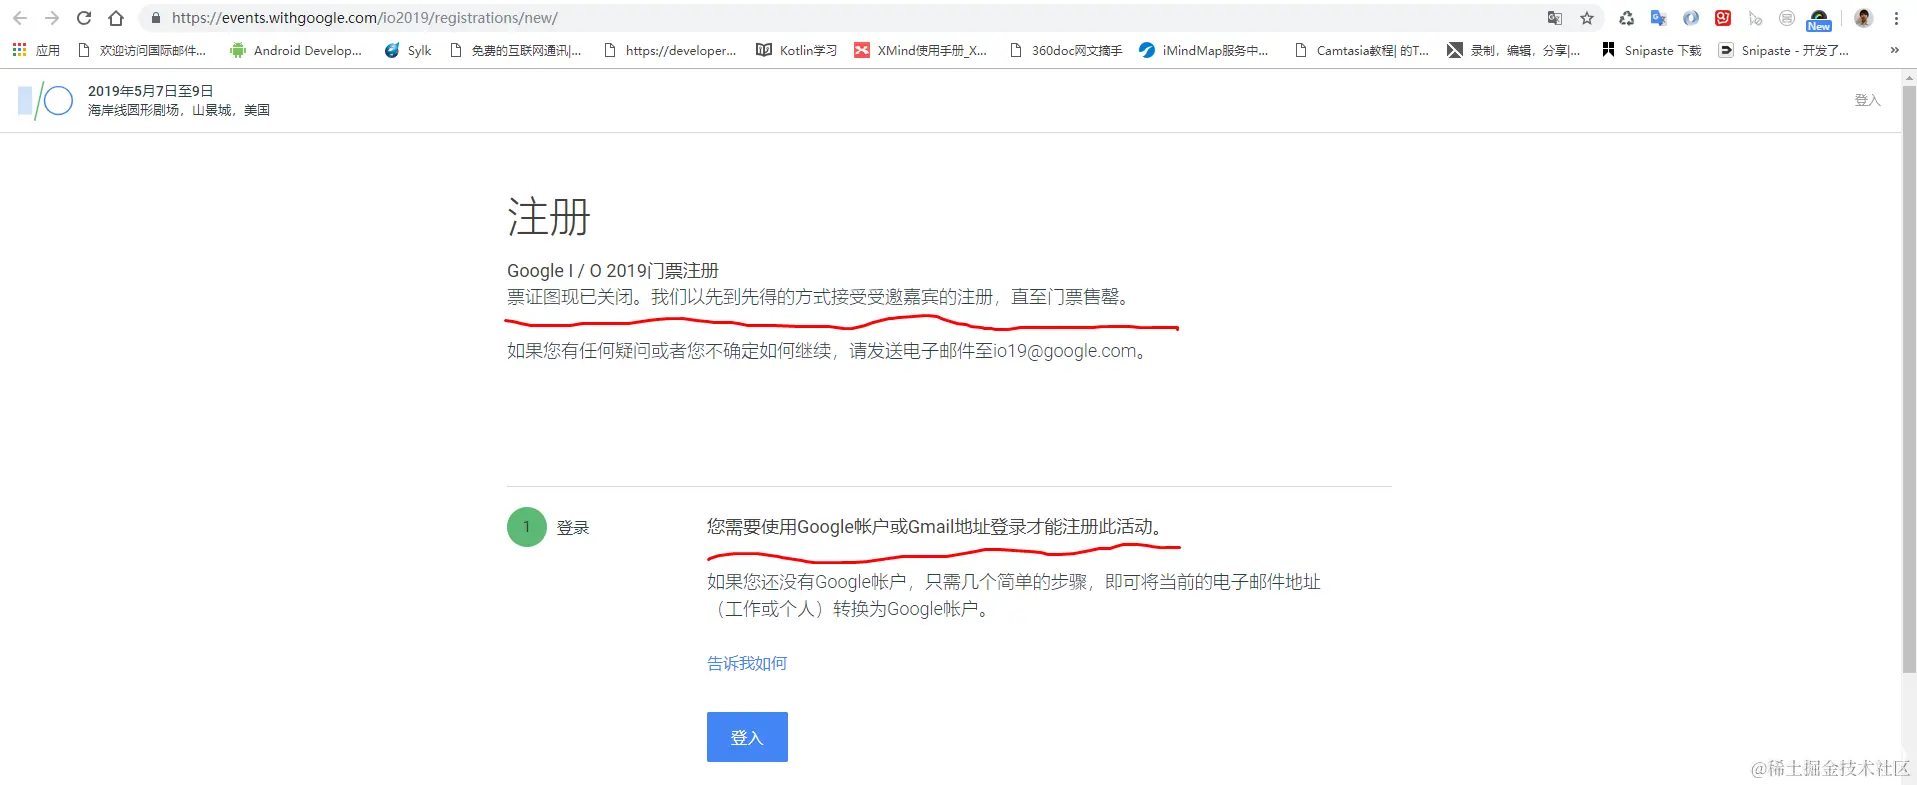The image size is (1917, 785).
Task: Open the red square extension icon
Action: coord(1723,18)
